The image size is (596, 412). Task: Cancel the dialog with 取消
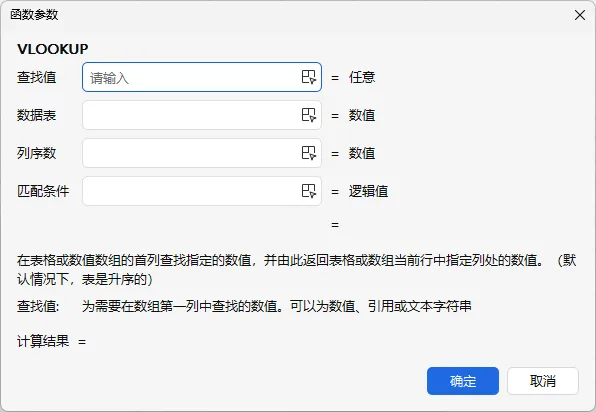point(543,381)
